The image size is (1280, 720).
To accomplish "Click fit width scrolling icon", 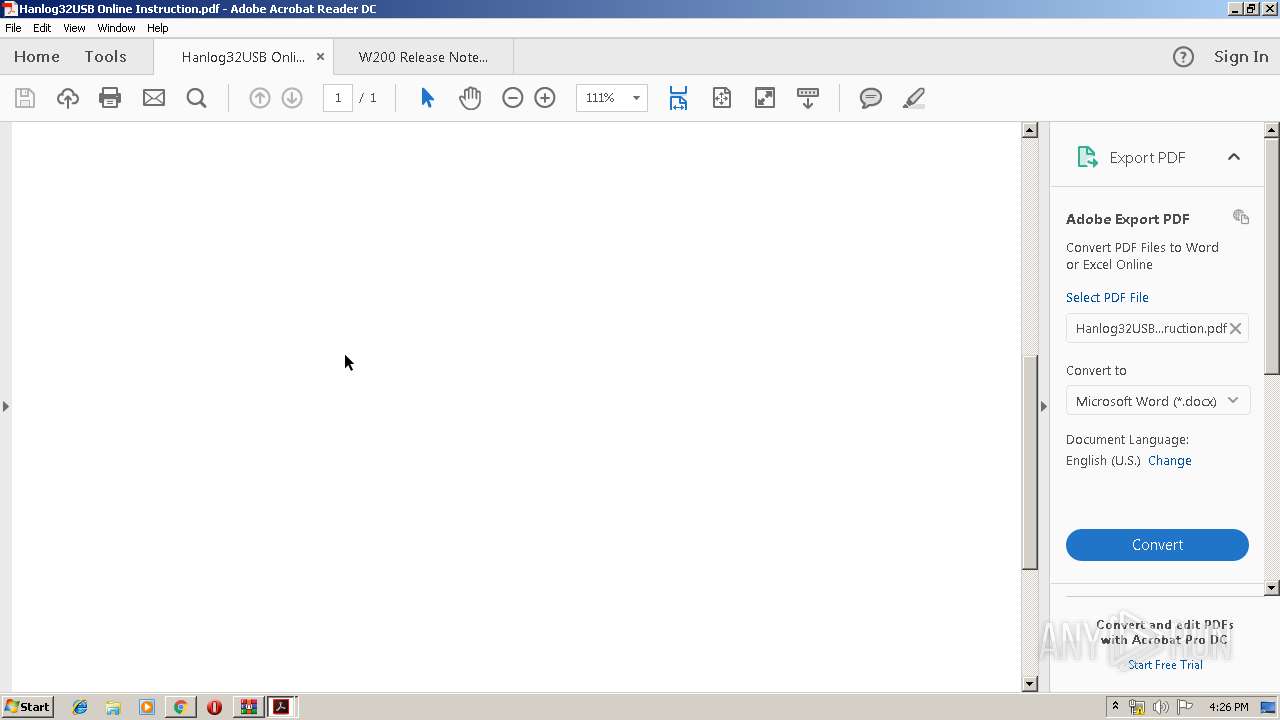I will coord(678,98).
